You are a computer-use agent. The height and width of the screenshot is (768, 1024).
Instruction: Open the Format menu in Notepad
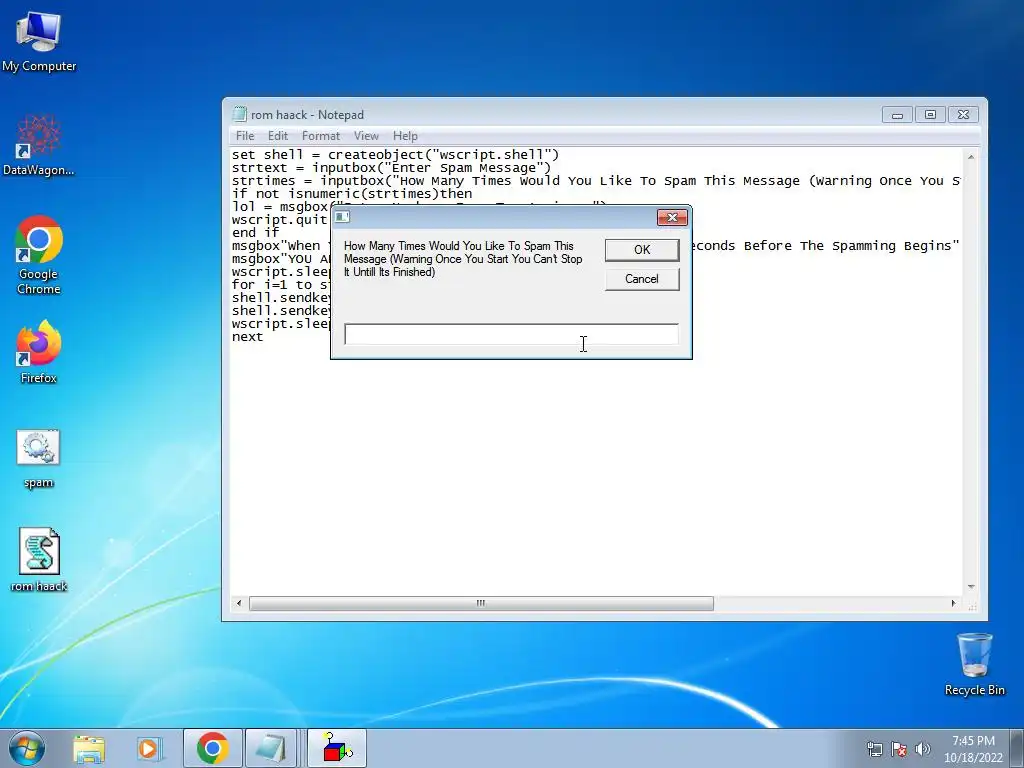[321, 136]
